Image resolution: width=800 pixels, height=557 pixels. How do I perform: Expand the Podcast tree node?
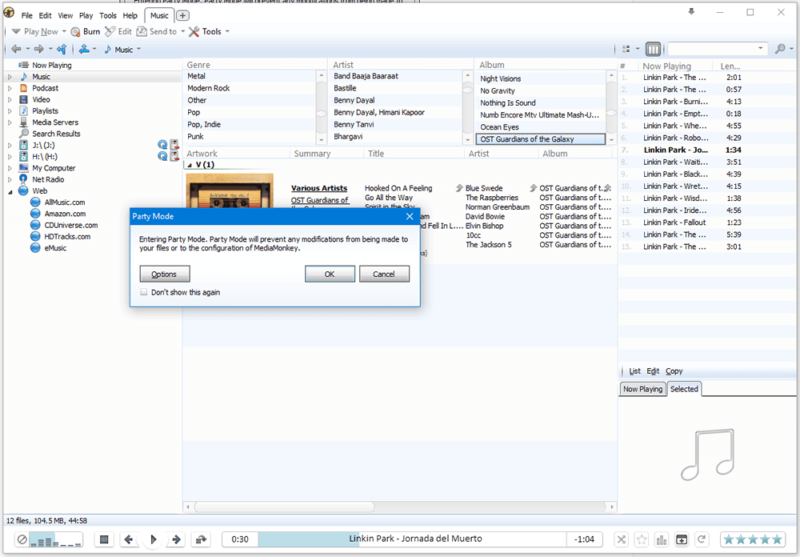(x=9, y=88)
